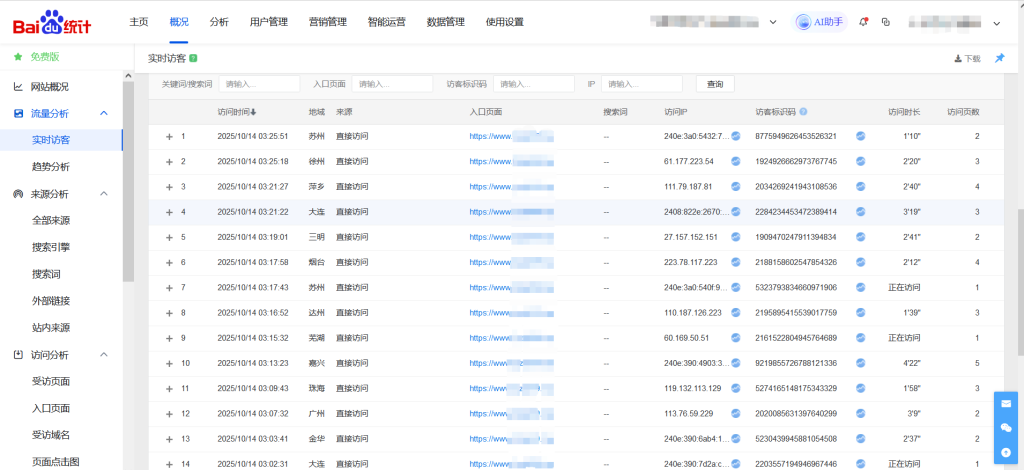1024x470 pixels.
Task: Click the main page vertical scrollbar
Action: point(1020,283)
